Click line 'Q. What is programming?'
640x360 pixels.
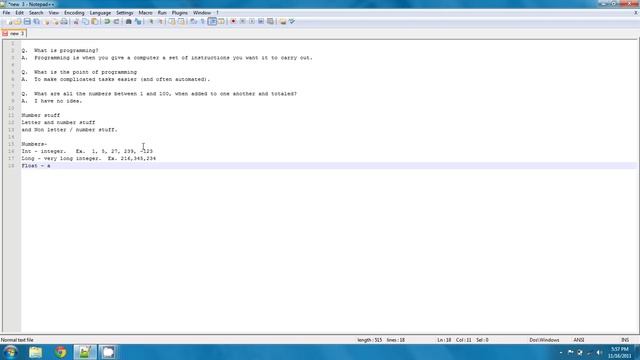[x=60, y=51]
